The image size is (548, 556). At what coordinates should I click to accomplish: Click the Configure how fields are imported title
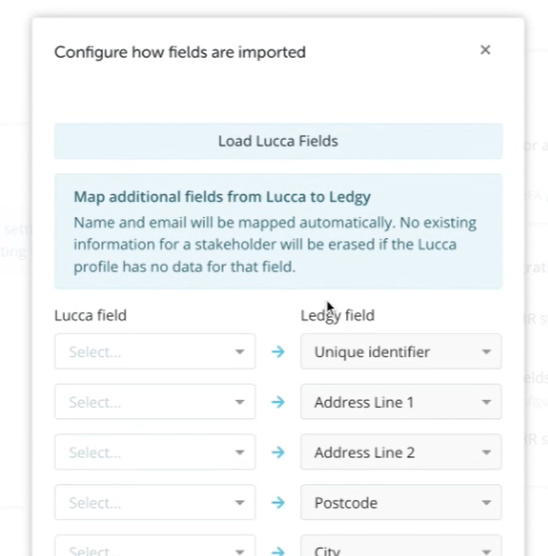click(x=180, y=52)
